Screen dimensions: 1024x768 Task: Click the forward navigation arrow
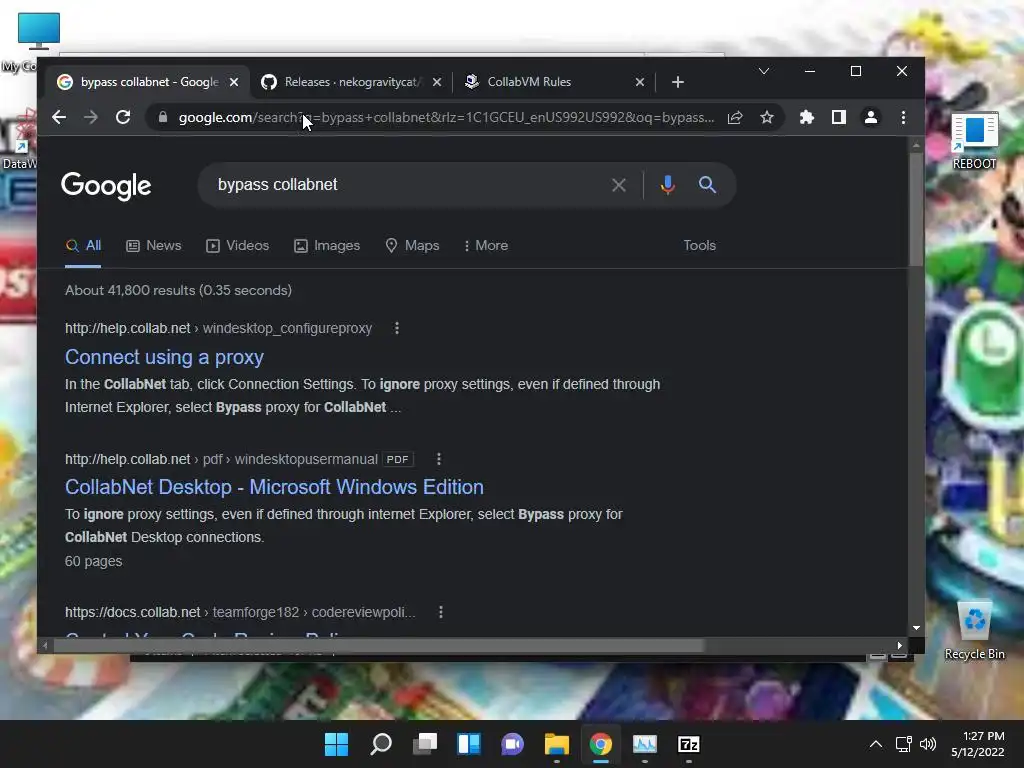click(x=91, y=118)
